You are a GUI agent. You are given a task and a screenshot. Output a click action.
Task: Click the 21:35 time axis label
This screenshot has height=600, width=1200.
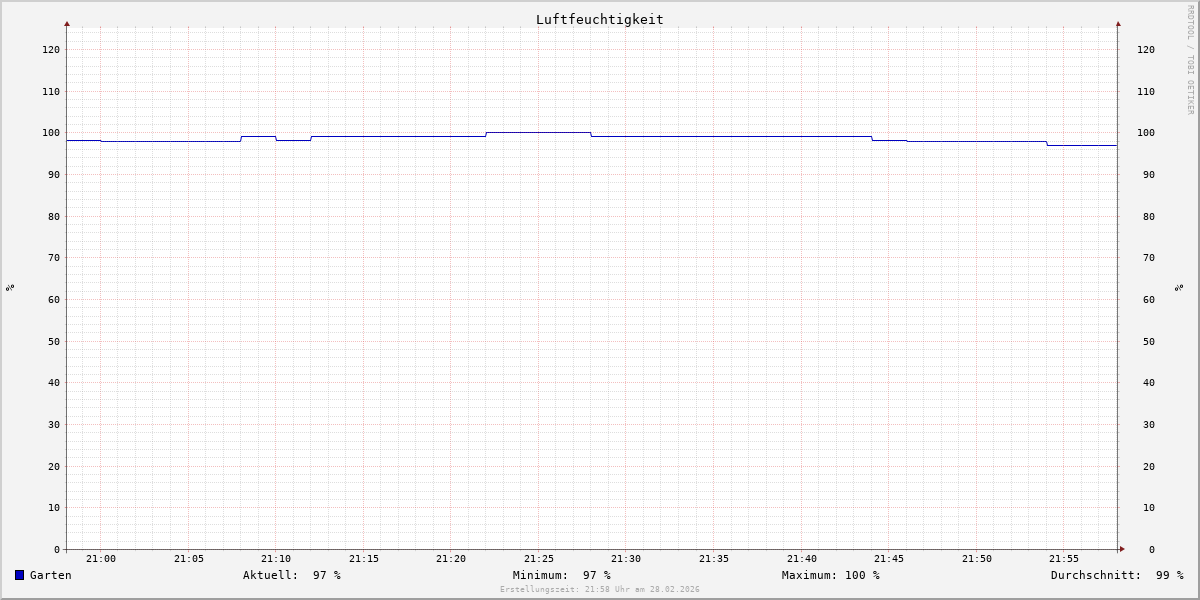point(714,559)
